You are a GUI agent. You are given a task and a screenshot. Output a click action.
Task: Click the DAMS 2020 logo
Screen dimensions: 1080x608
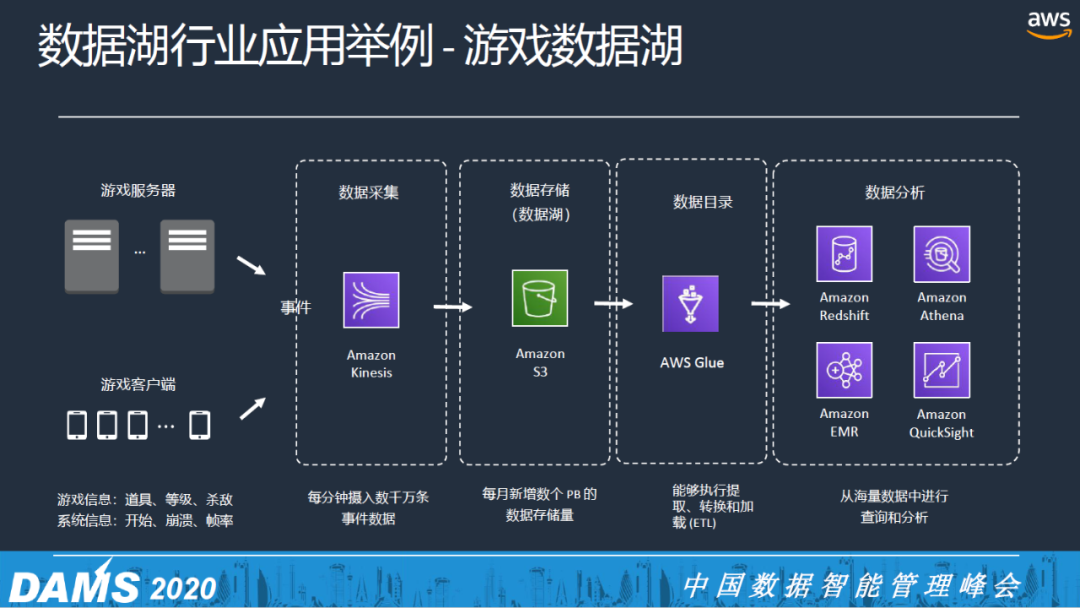(113, 585)
